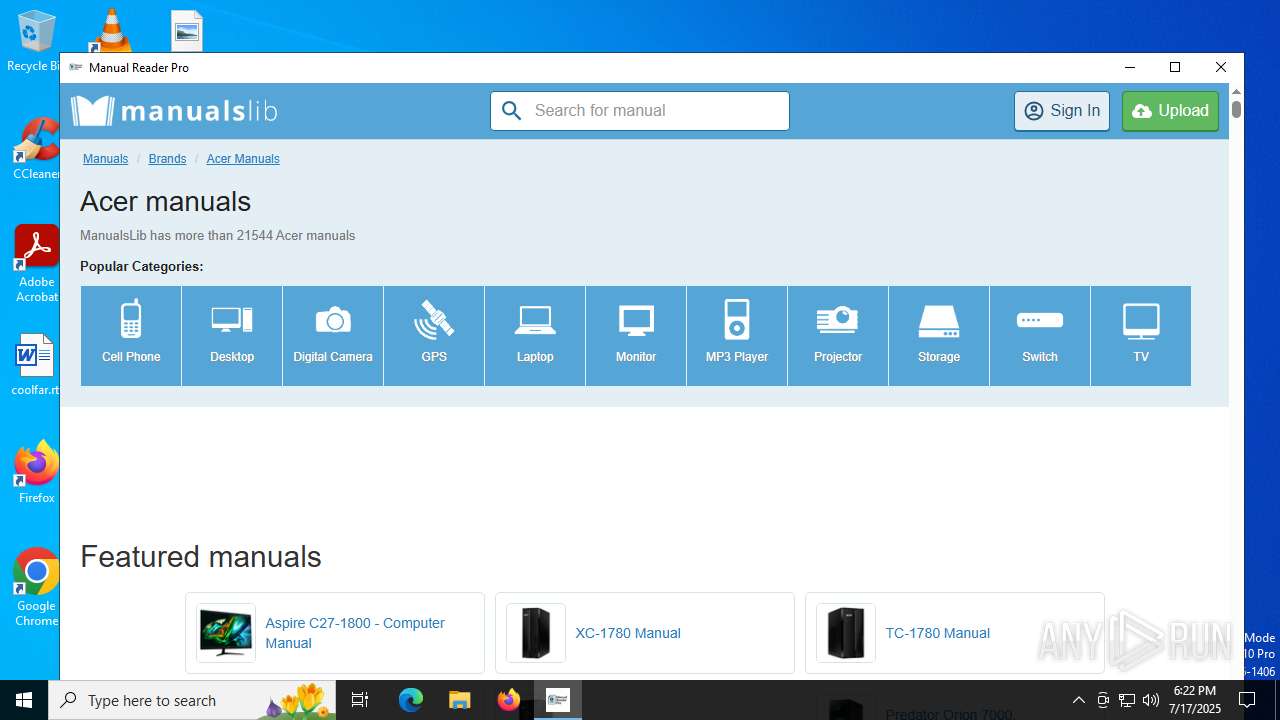1280x720 pixels.
Task: Click the network icon in the tray
Action: 1127,700
